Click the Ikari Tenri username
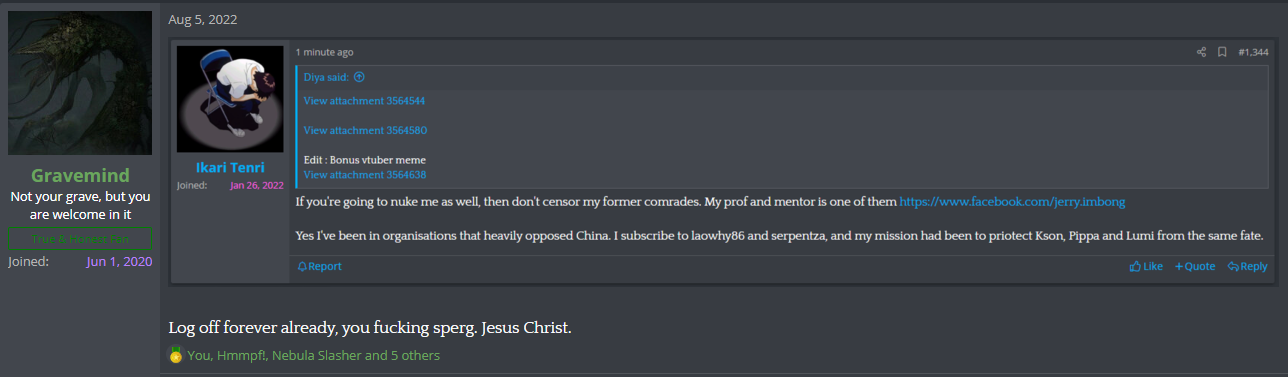The height and width of the screenshot is (377, 1288). click(x=231, y=166)
